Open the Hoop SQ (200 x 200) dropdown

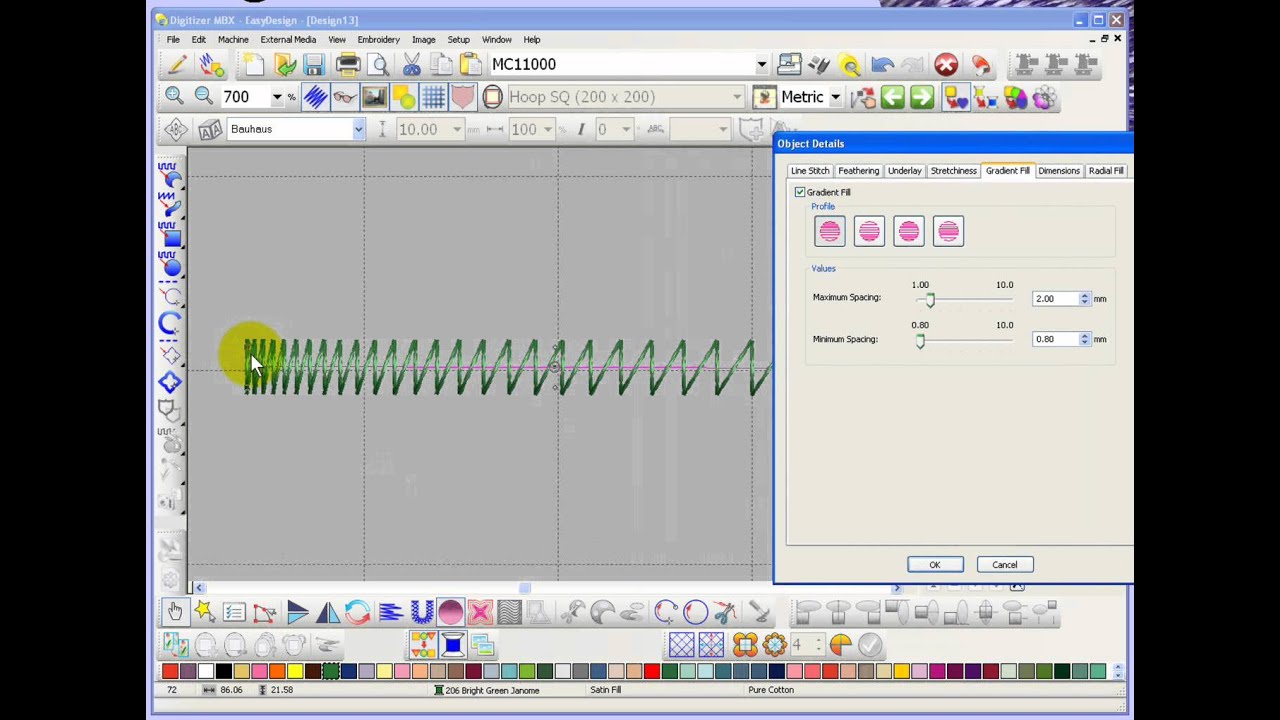point(737,97)
